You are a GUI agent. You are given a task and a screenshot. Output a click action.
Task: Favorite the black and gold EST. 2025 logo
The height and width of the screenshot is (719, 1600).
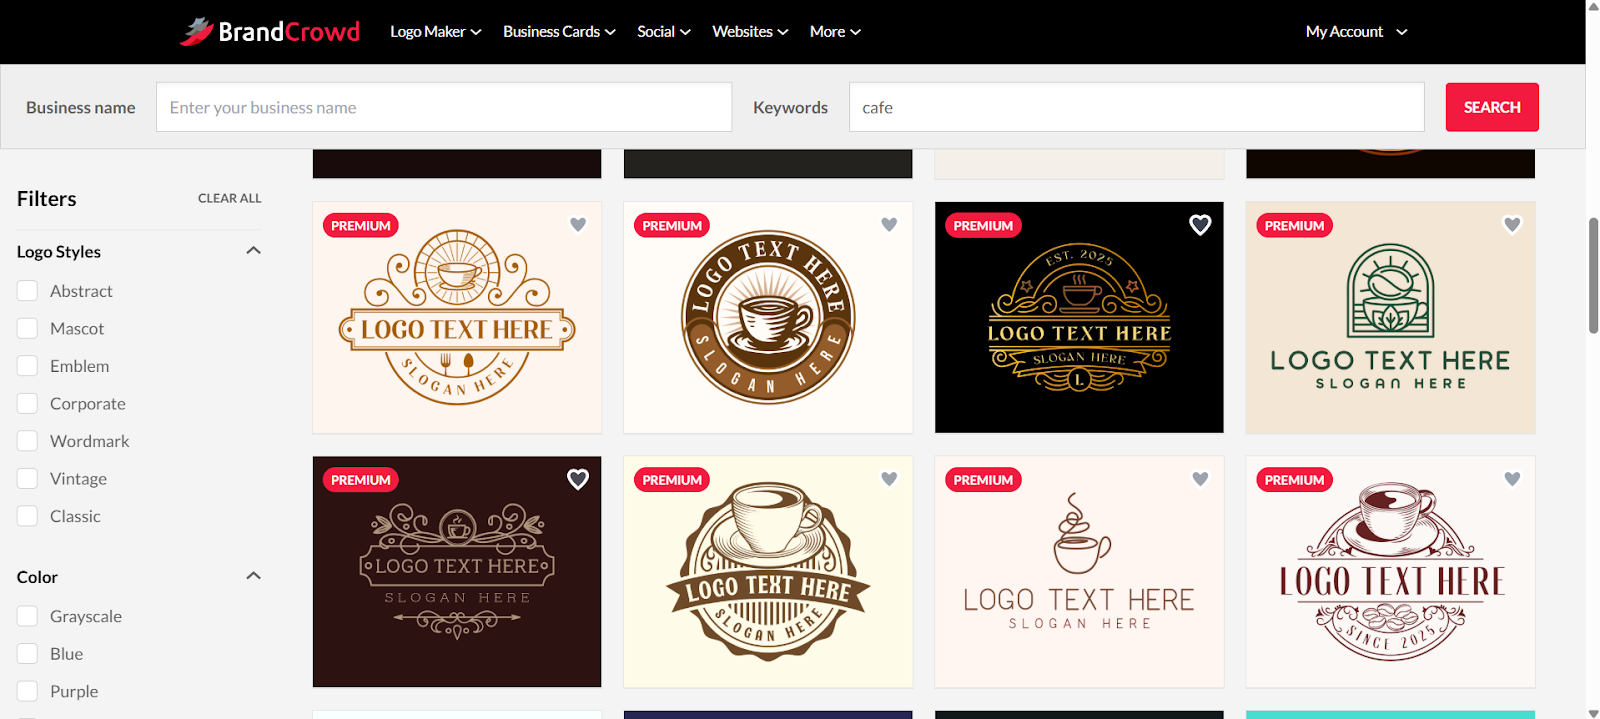1200,225
